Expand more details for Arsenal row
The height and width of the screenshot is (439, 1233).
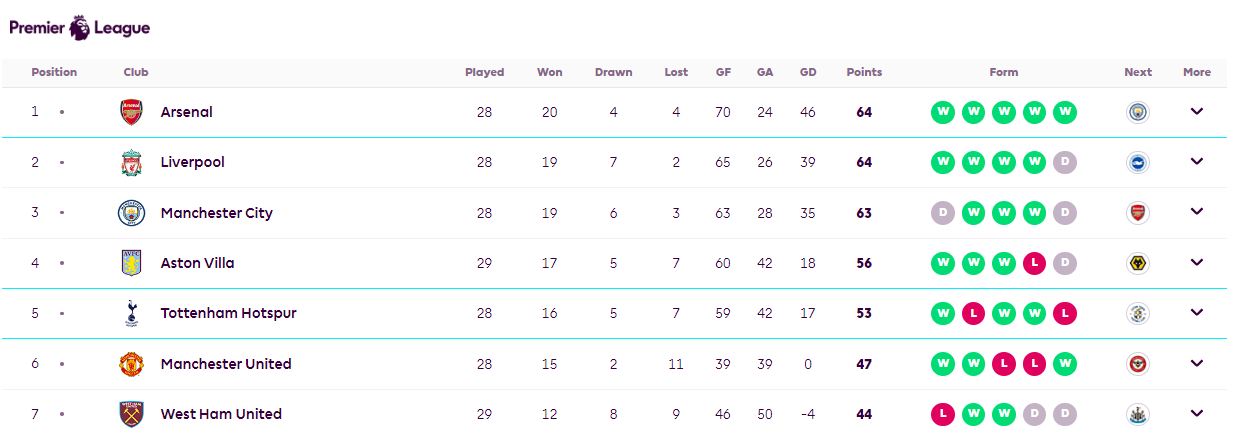point(1196,112)
